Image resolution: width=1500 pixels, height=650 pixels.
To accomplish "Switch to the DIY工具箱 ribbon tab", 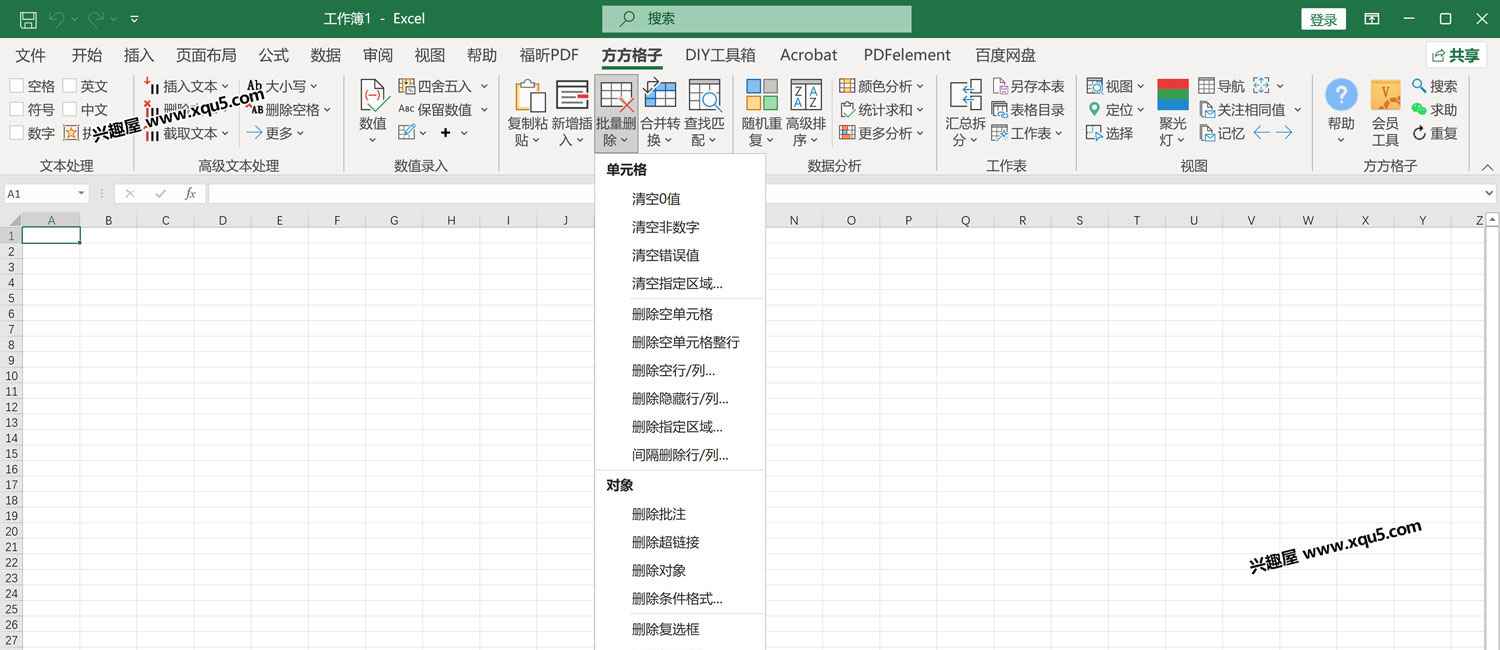I will 720,55.
